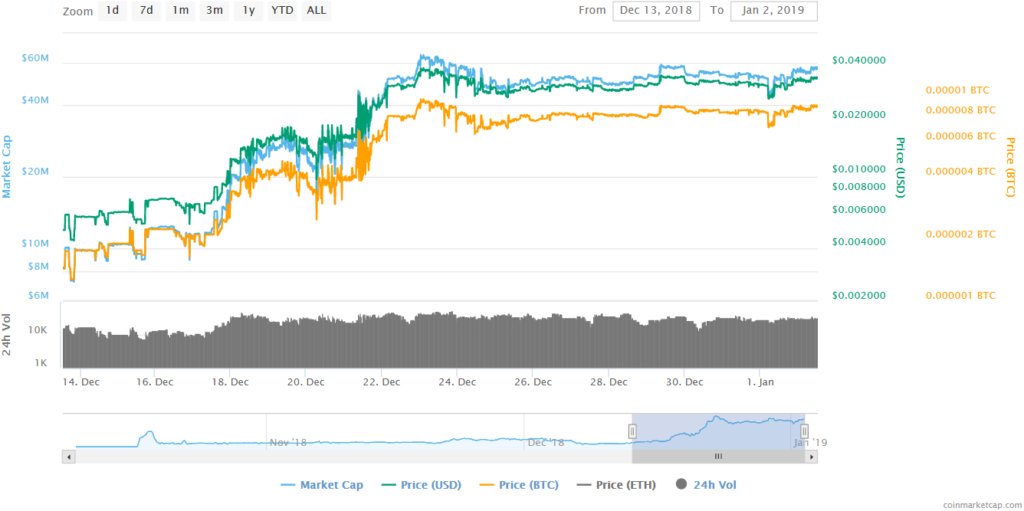Grab the right navigator range handle

pyautogui.click(x=805, y=431)
